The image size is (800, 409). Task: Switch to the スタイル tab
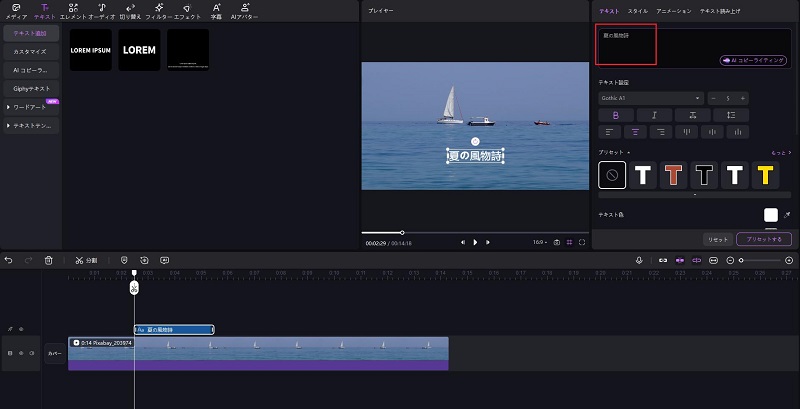637,10
